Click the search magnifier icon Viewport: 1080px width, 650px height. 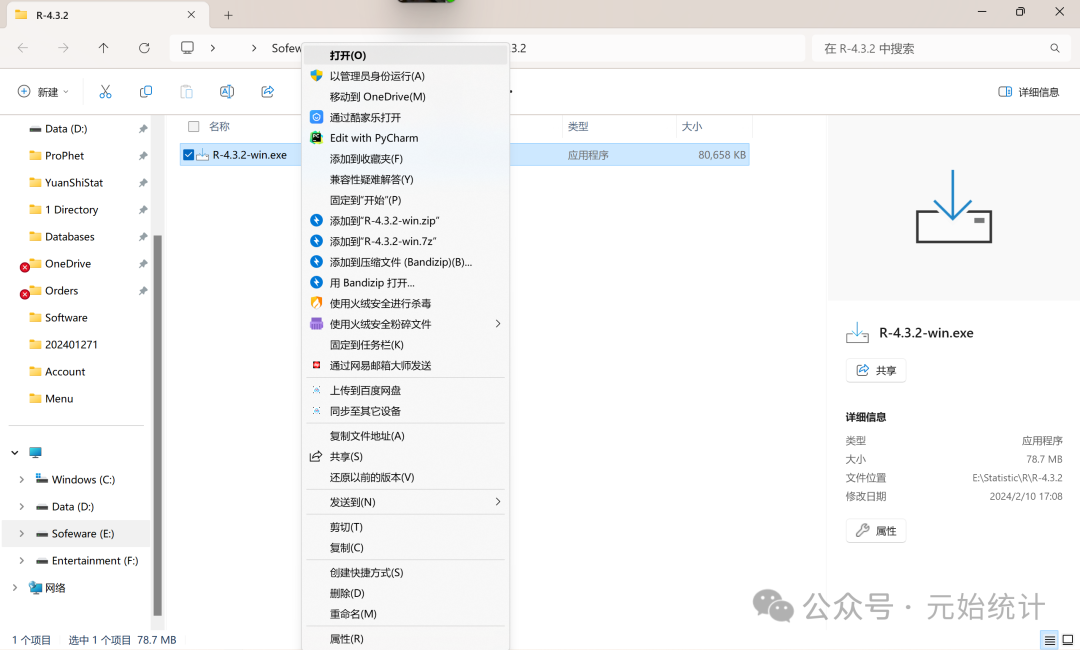click(1054, 48)
